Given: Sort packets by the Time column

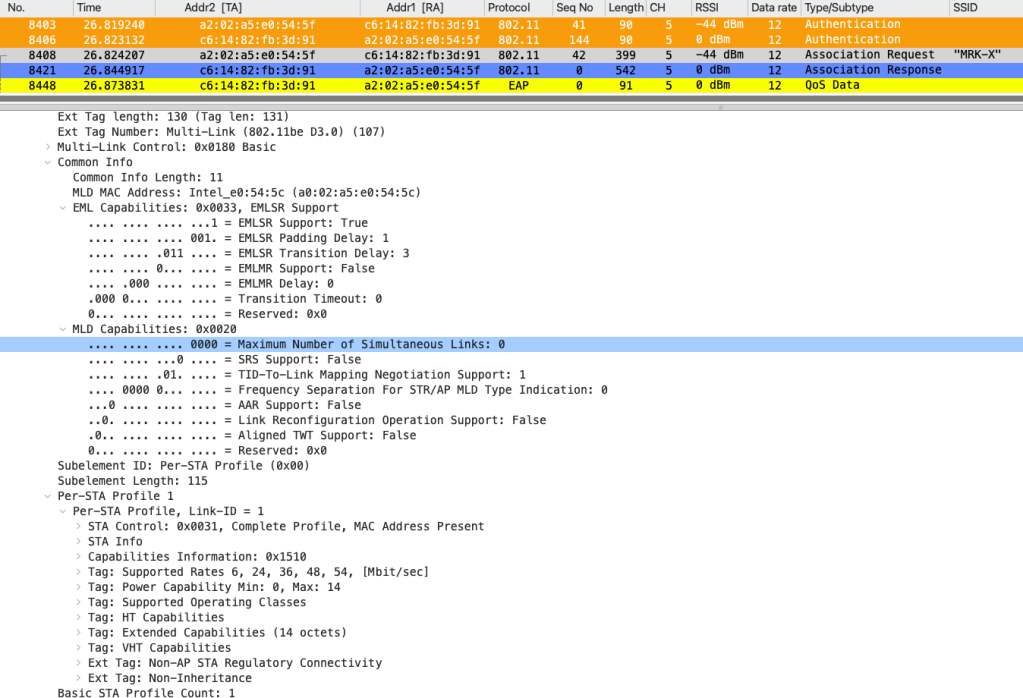Looking at the screenshot, I should point(89,7).
